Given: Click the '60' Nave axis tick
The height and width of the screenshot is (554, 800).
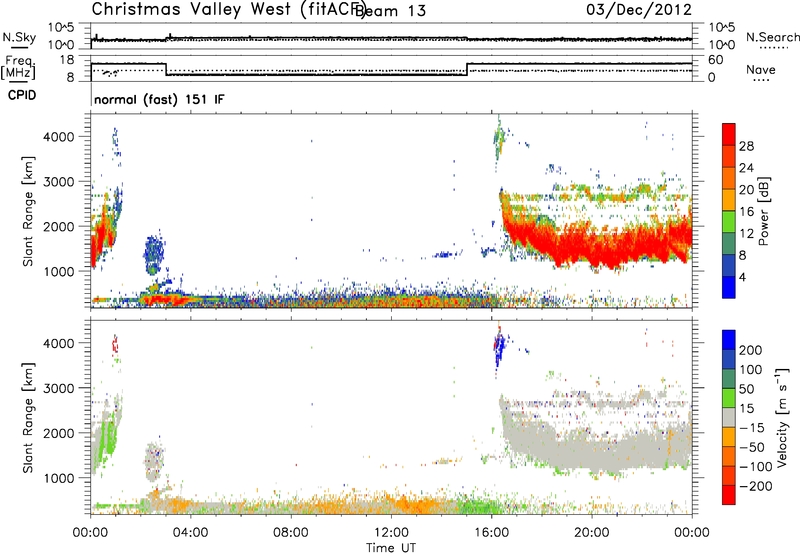Looking at the screenshot, I should click(x=716, y=60).
